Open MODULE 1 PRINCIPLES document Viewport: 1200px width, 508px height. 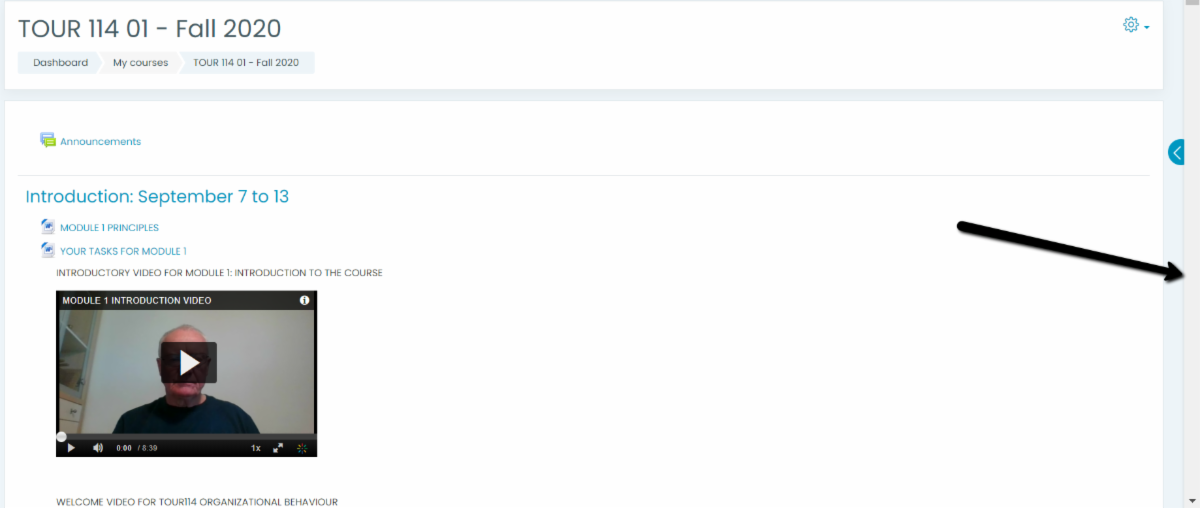(109, 228)
